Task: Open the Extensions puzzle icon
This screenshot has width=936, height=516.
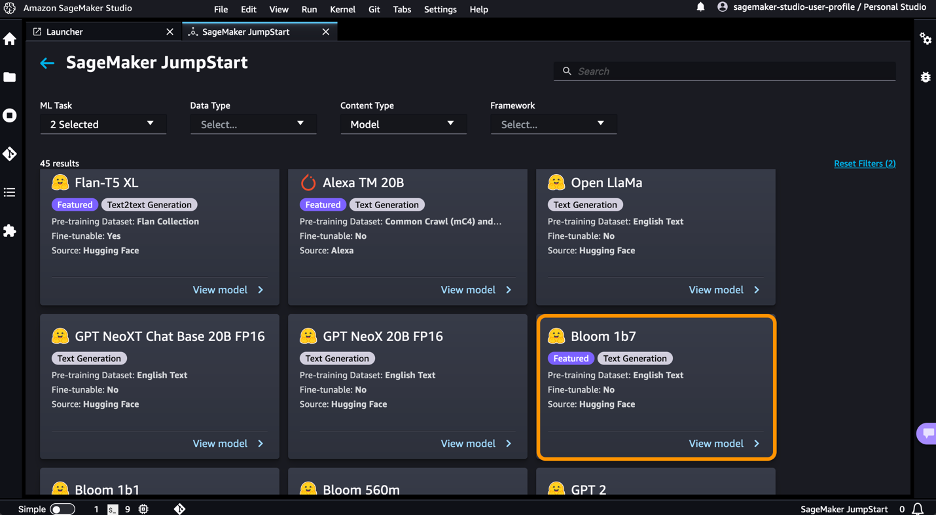Action: tap(10, 231)
